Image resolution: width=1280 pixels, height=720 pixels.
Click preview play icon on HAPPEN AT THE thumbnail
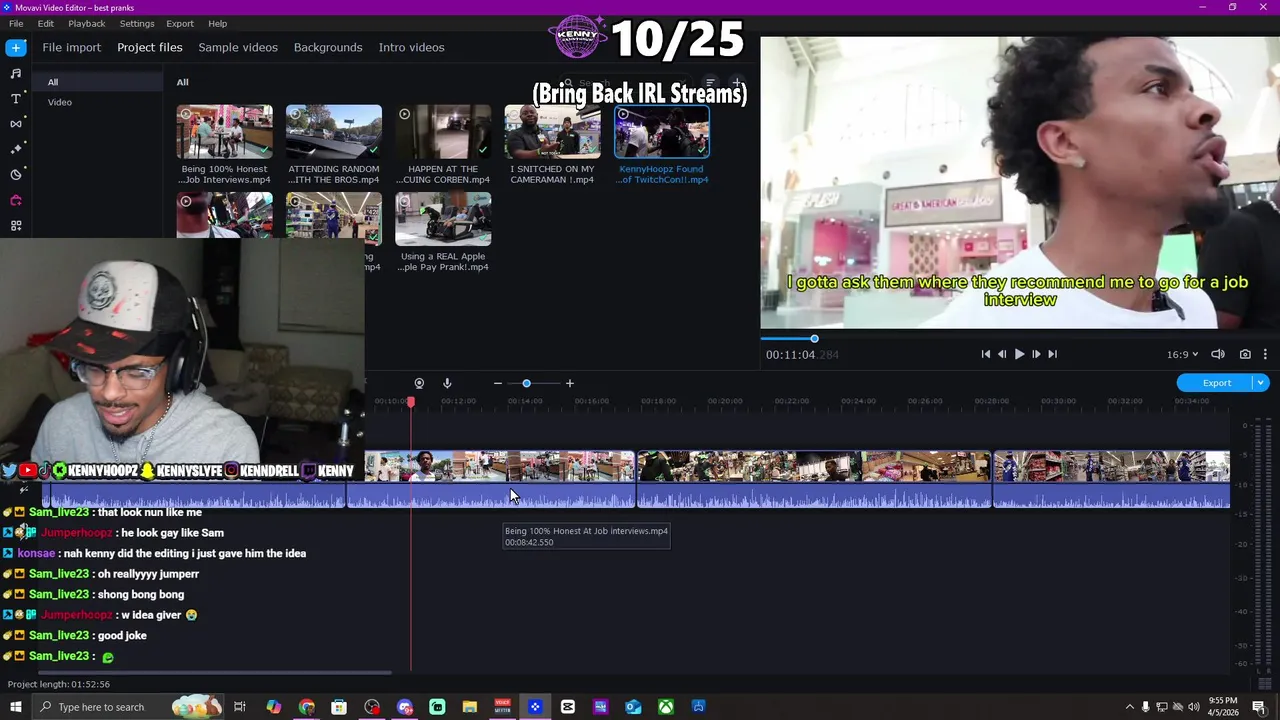pos(404,114)
